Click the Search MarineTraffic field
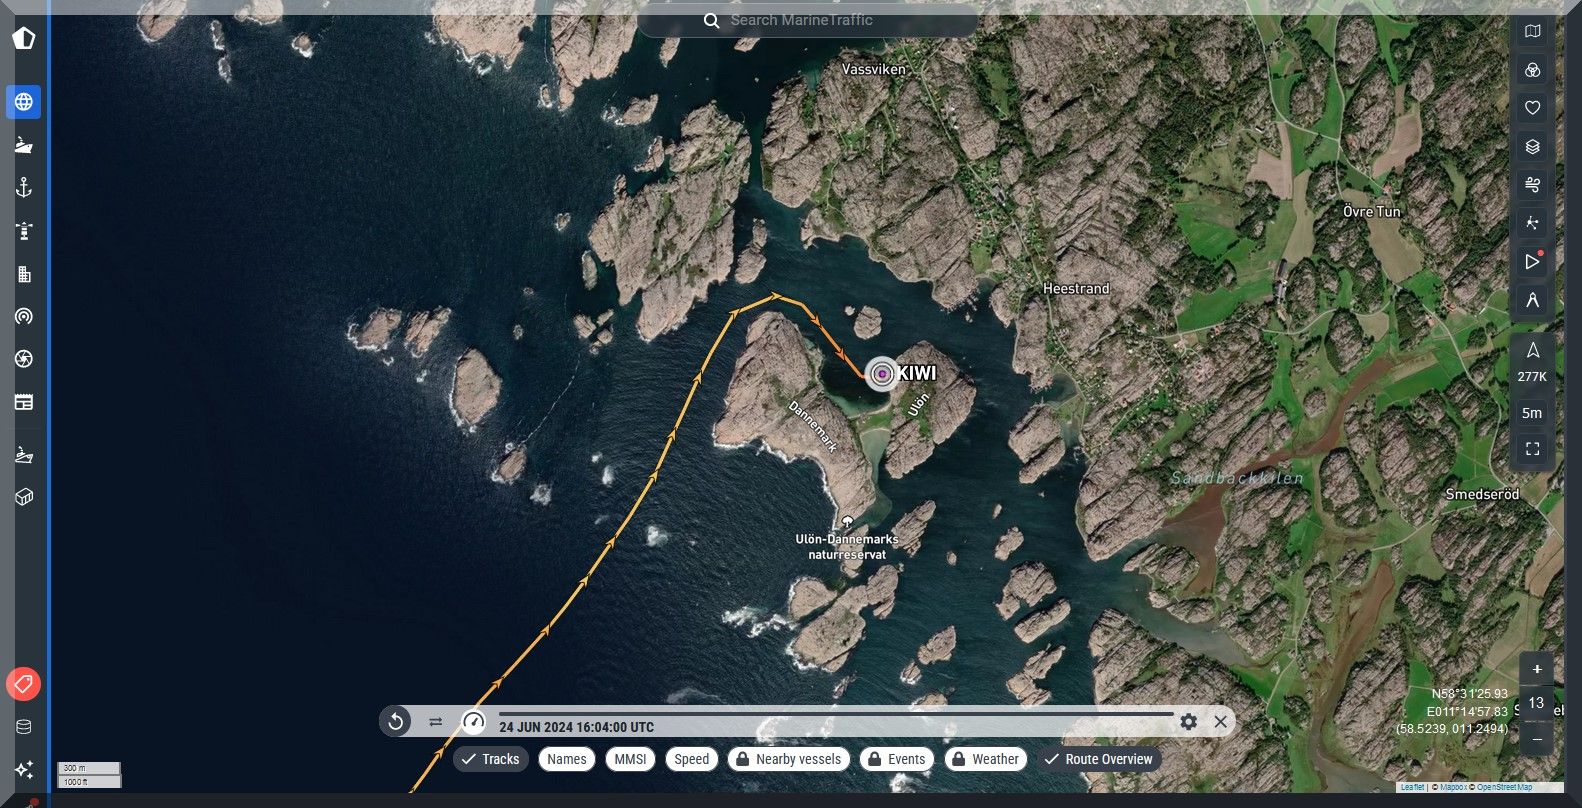The width and height of the screenshot is (1582, 808). pyautogui.click(x=807, y=20)
